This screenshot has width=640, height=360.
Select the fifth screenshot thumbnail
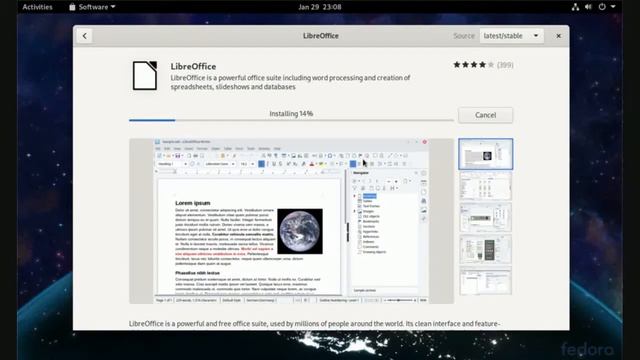coord(485,281)
